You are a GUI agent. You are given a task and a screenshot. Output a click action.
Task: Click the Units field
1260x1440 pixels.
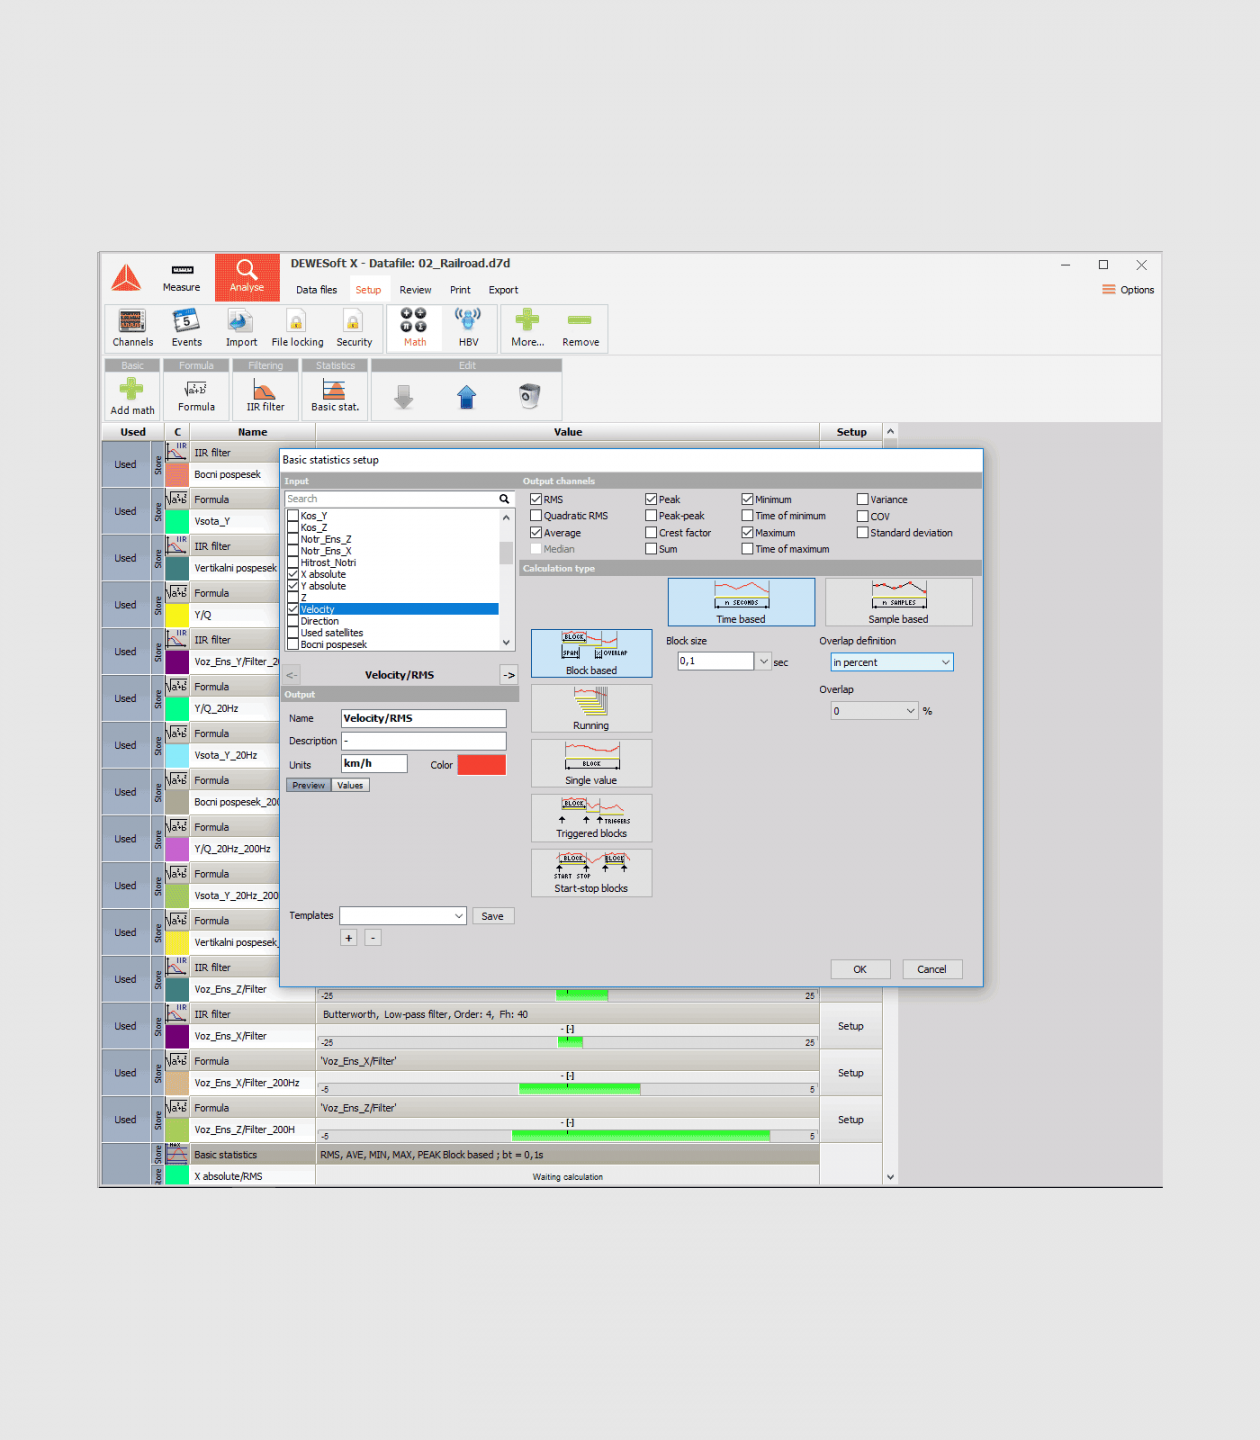374,763
